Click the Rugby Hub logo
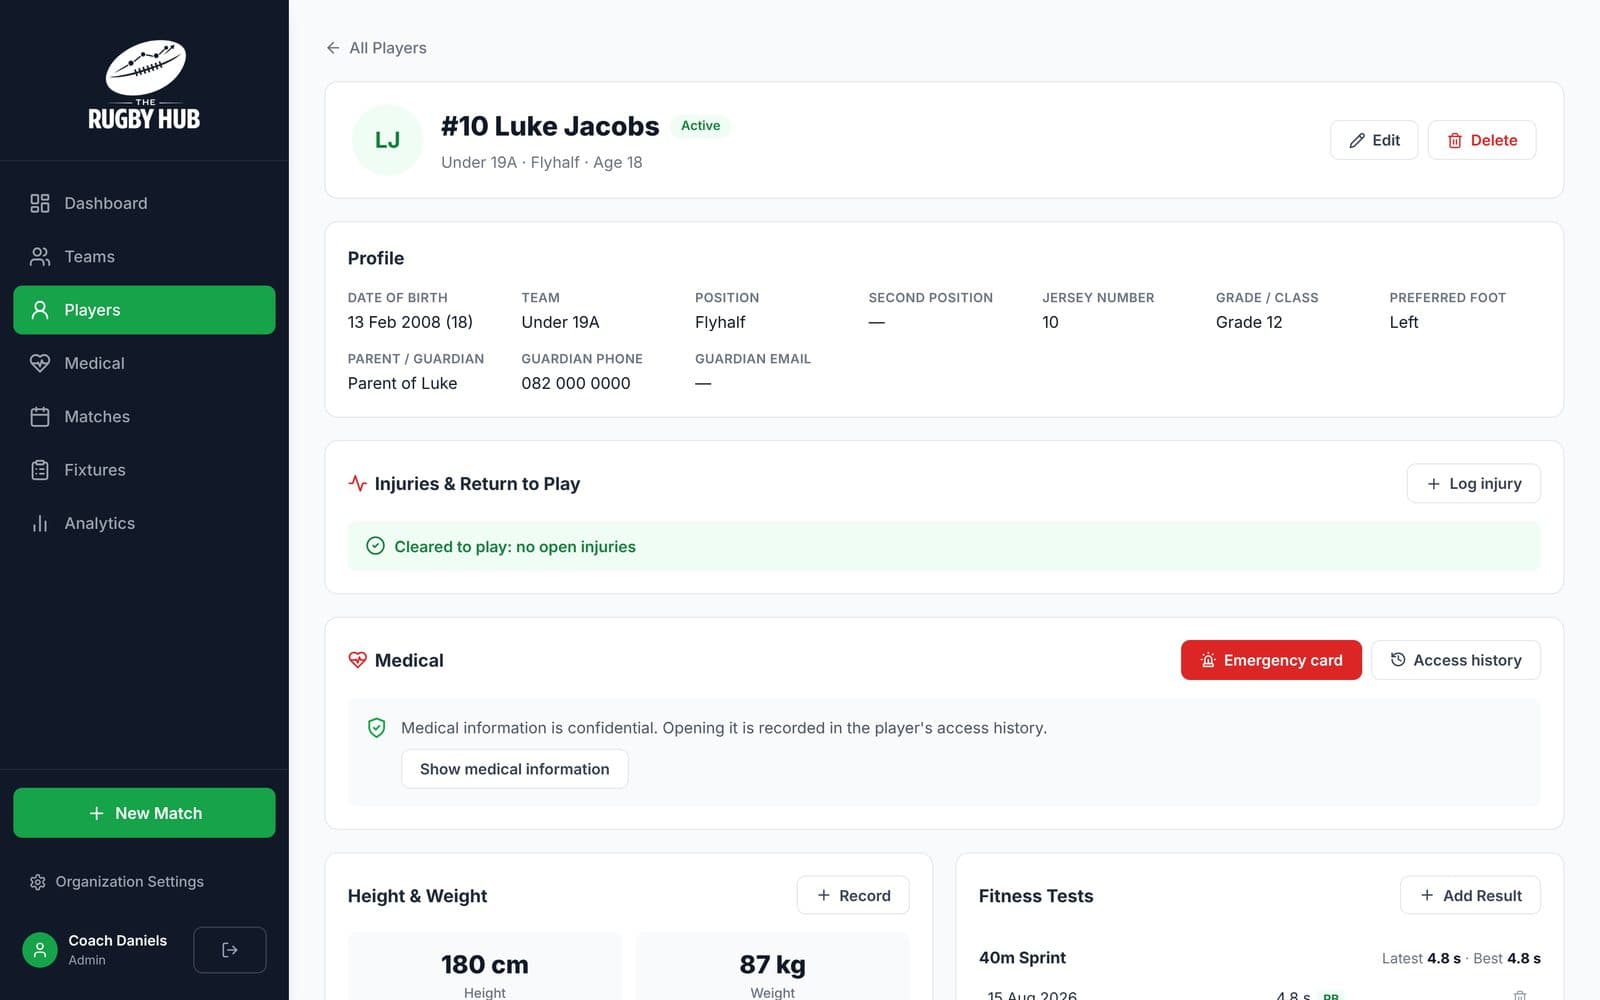Screen dimensions: 1600x1000 (x=144, y=85)
